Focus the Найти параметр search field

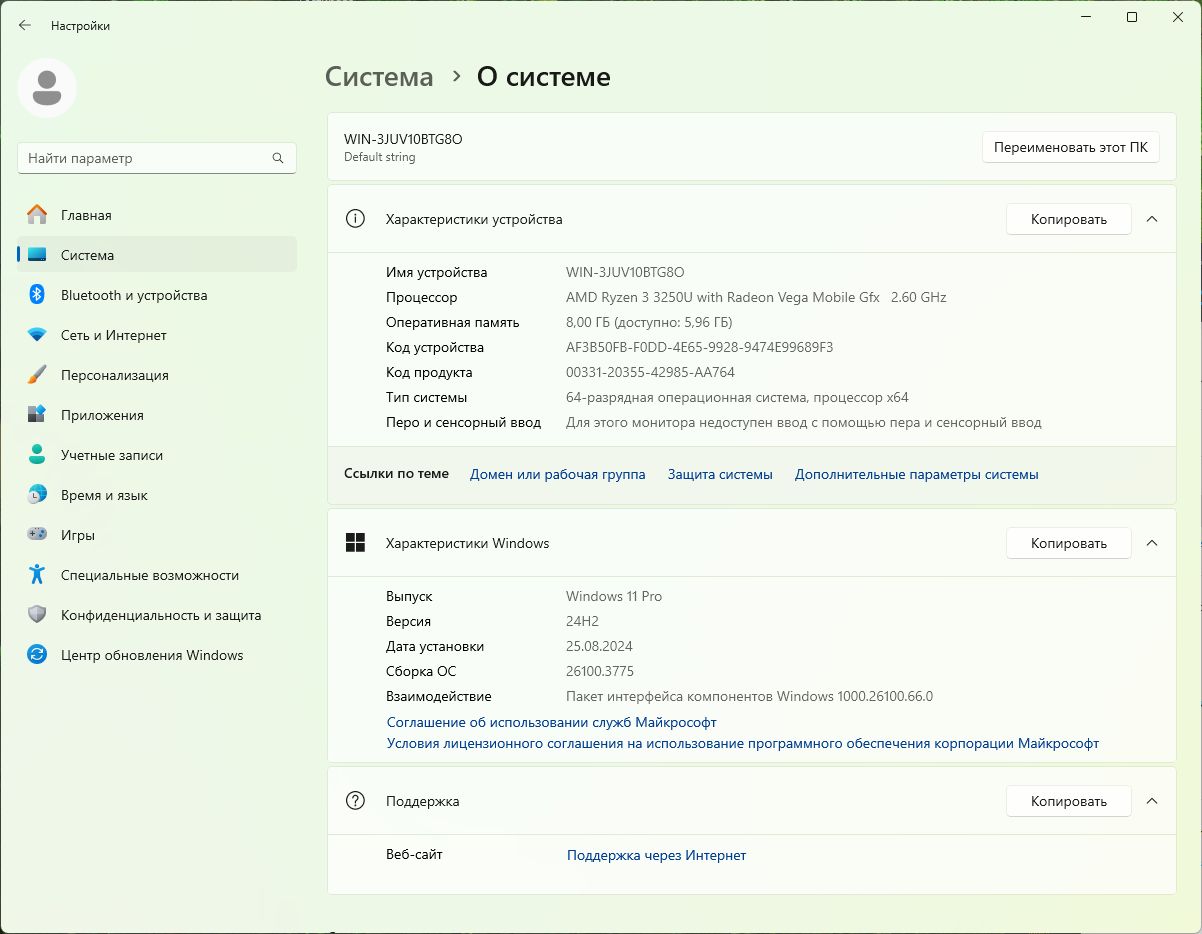(157, 158)
